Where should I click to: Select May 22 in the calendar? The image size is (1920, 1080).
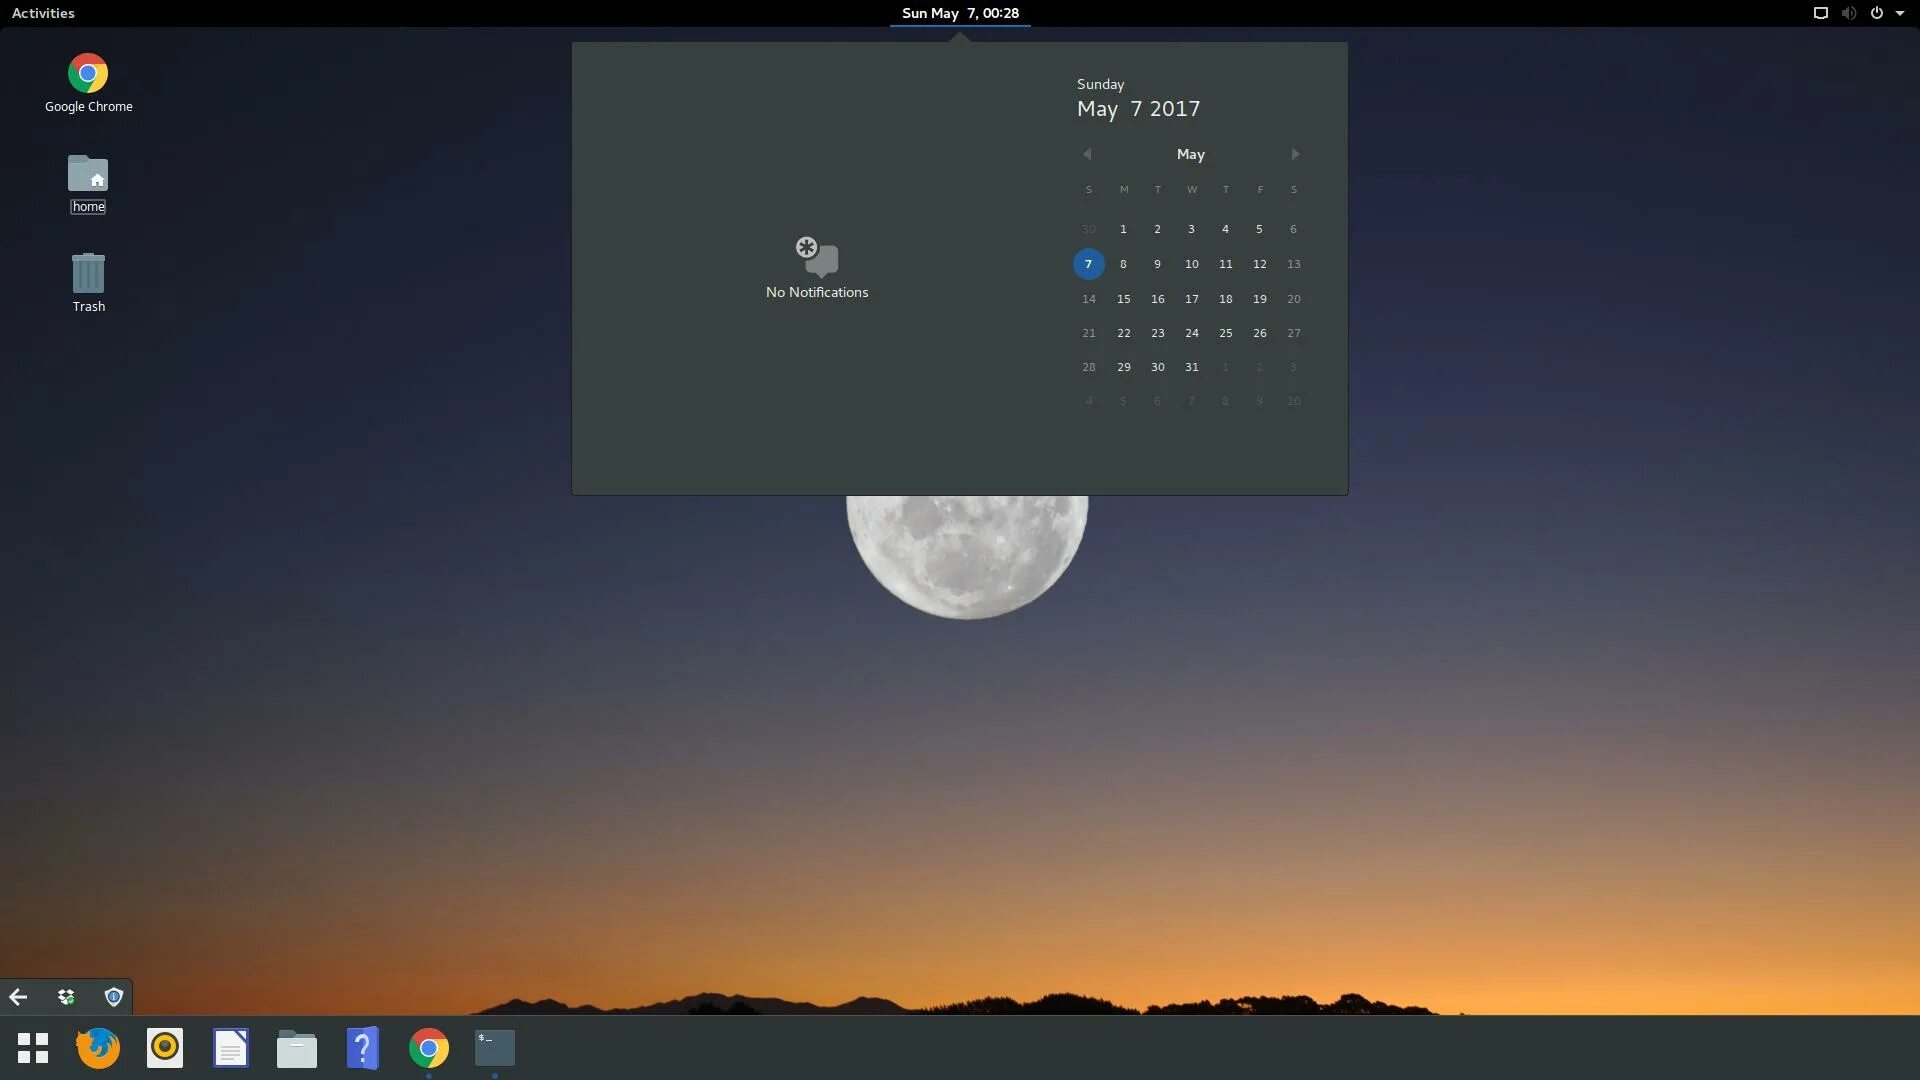[x=1123, y=333]
